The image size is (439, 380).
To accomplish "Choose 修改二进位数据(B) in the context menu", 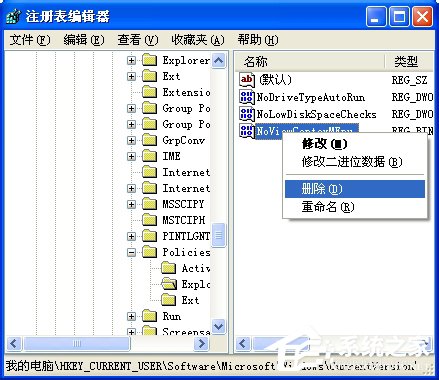I will pos(355,162).
